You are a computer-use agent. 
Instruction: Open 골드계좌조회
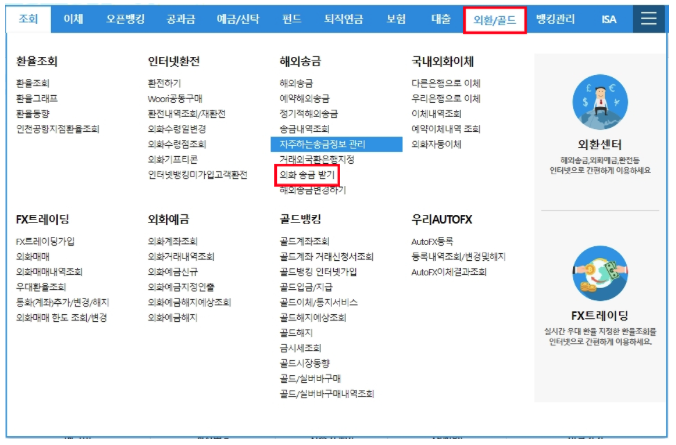pyautogui.click(x=304, y=241)
